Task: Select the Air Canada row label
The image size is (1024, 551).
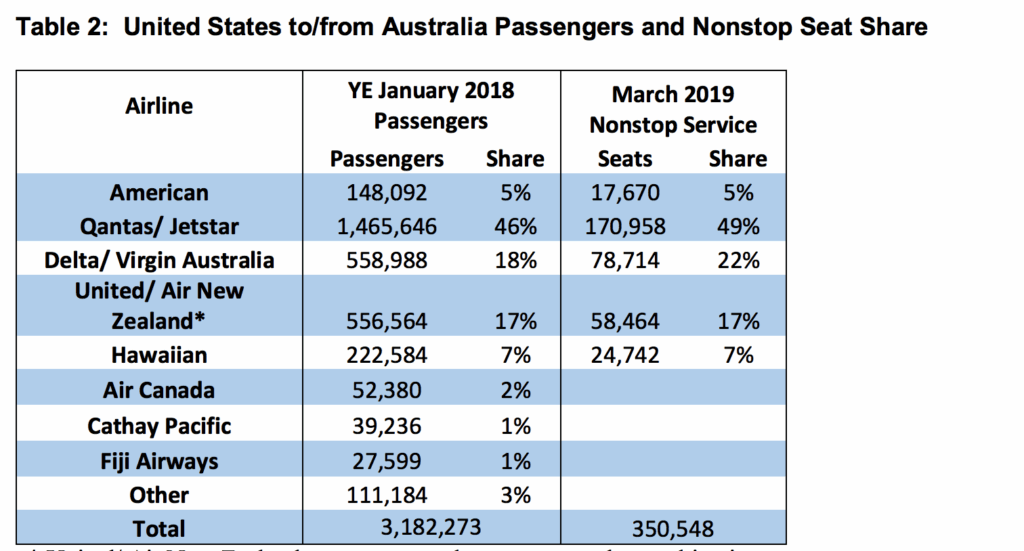Action: (159, 389)
